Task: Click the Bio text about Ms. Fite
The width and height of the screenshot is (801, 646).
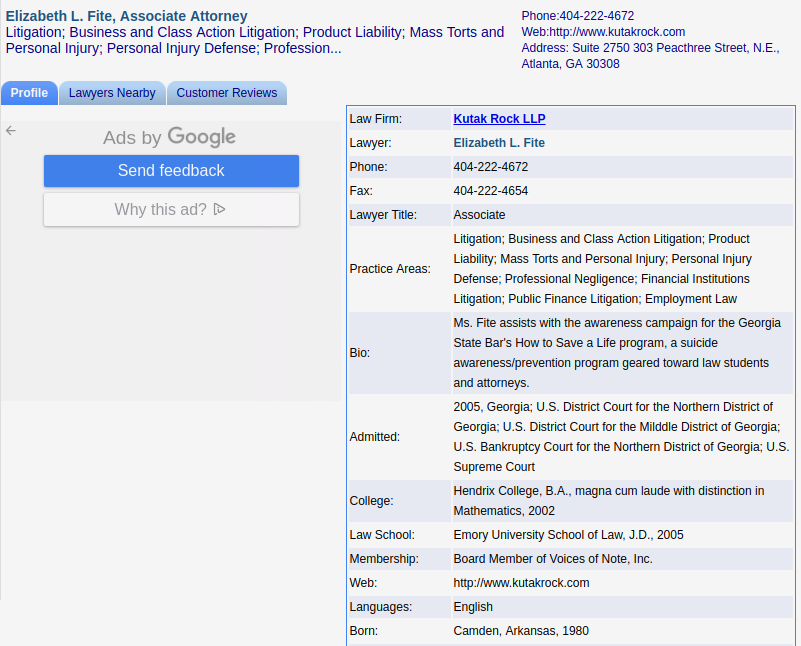Action: tap(622, 353)
